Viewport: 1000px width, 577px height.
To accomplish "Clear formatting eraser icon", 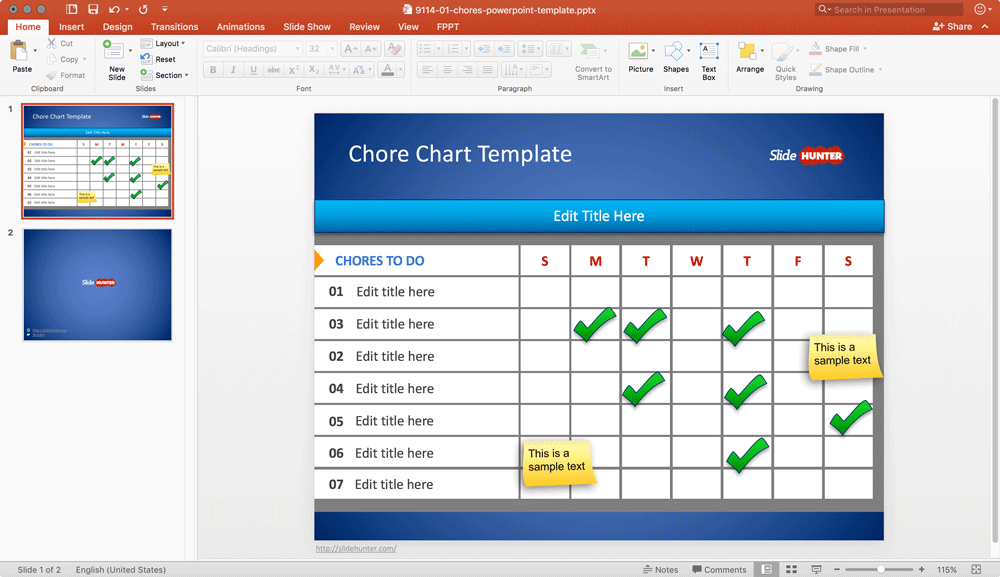I will pos(395,48).
